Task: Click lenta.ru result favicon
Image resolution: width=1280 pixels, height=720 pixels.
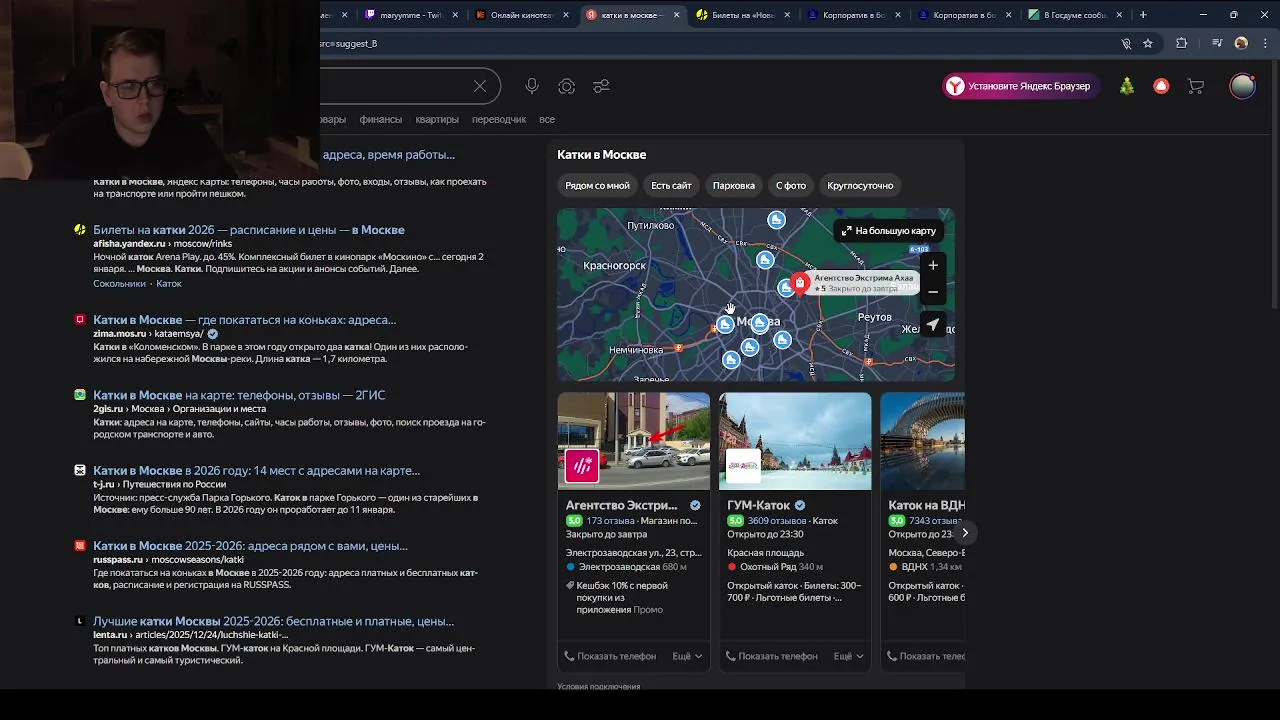Action: (x=80, y=621)
